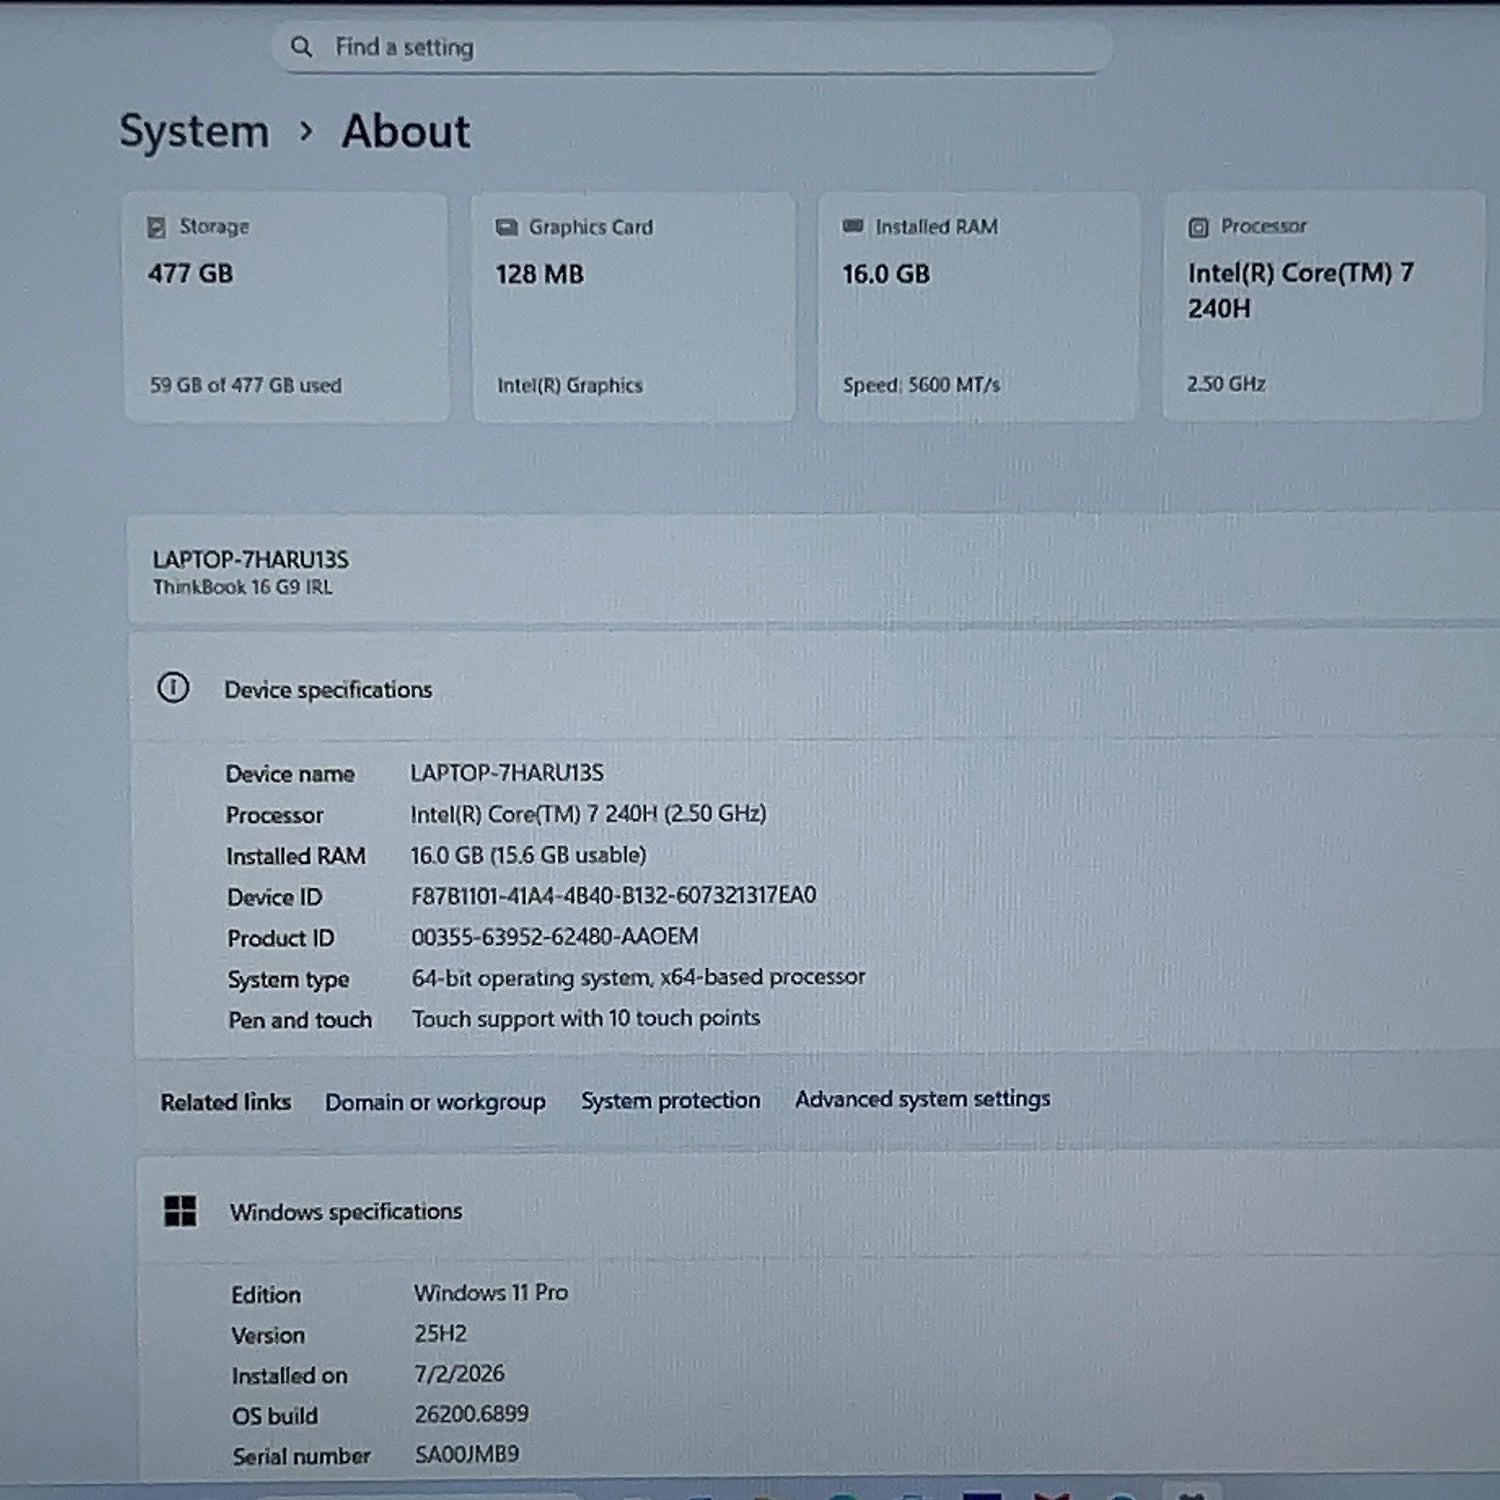Screen dimensions: 1500x1500
Task: Click the Storage card icon
Action: pos(157,227)
